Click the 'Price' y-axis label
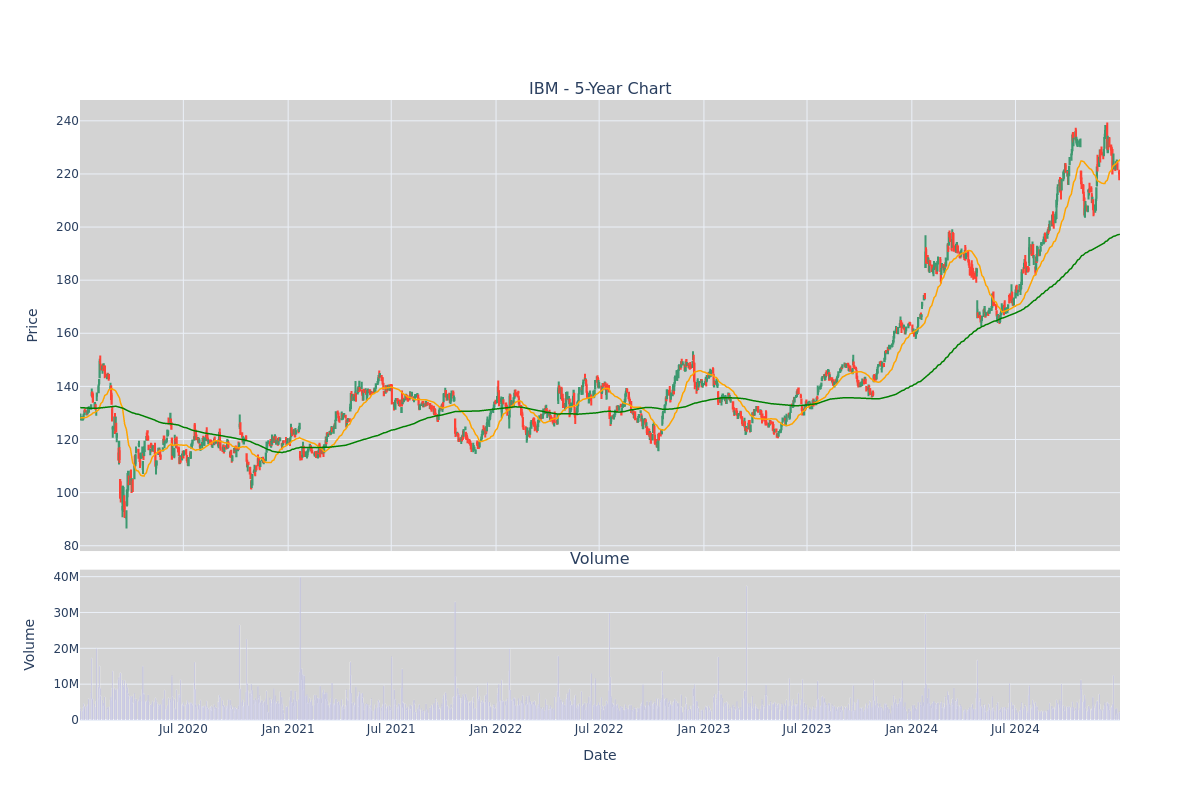The image size is (1200, 800). click(x=33, y=325)
